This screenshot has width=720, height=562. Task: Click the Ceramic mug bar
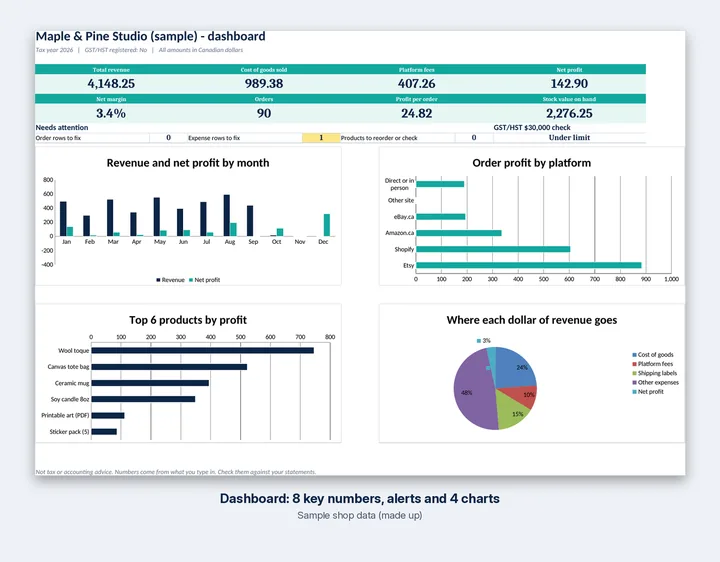[x=150, y=383]
